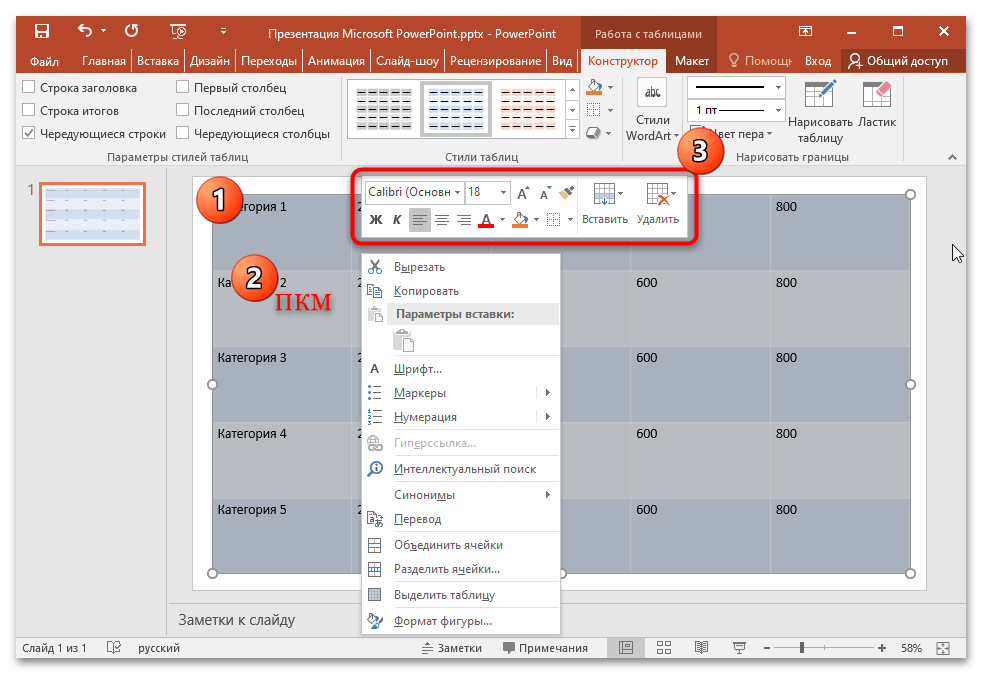Image resolution: width=982 pixels, height=674 pixels.
Task: Choose Копировать from the context menu
Action: click(x=426, y=291)
